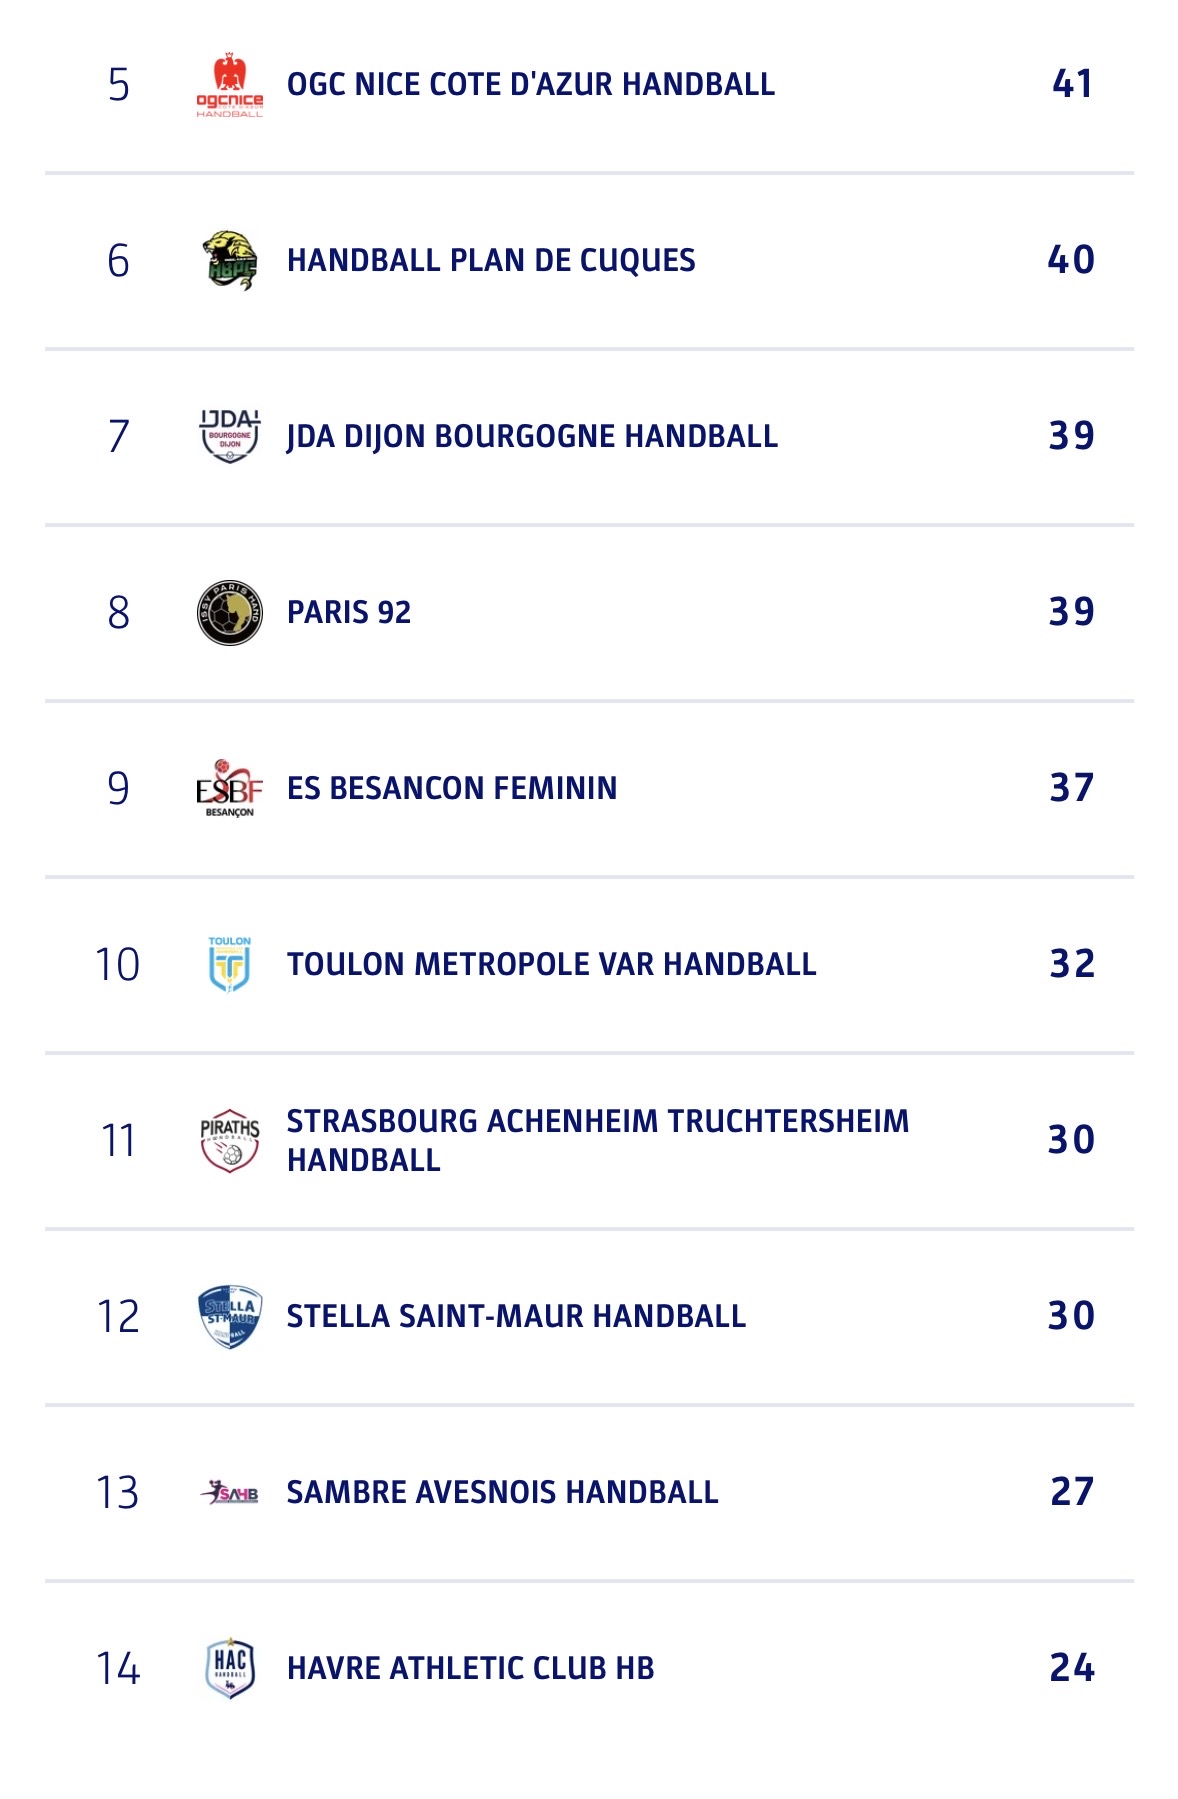Open Handball Plan de Cuques team page

coord(490,261)
